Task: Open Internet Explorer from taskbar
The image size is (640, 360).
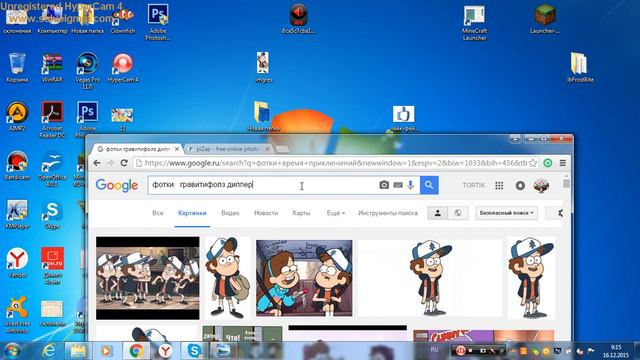Action: (x=49, y=351)
